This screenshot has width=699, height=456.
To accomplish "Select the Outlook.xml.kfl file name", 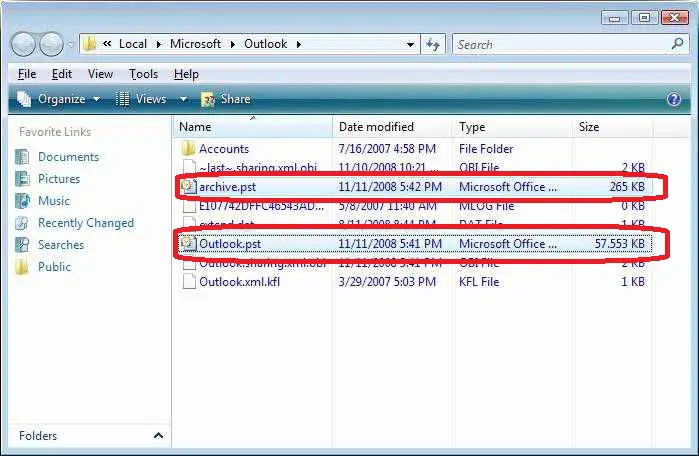I will [x=239, y=282].
